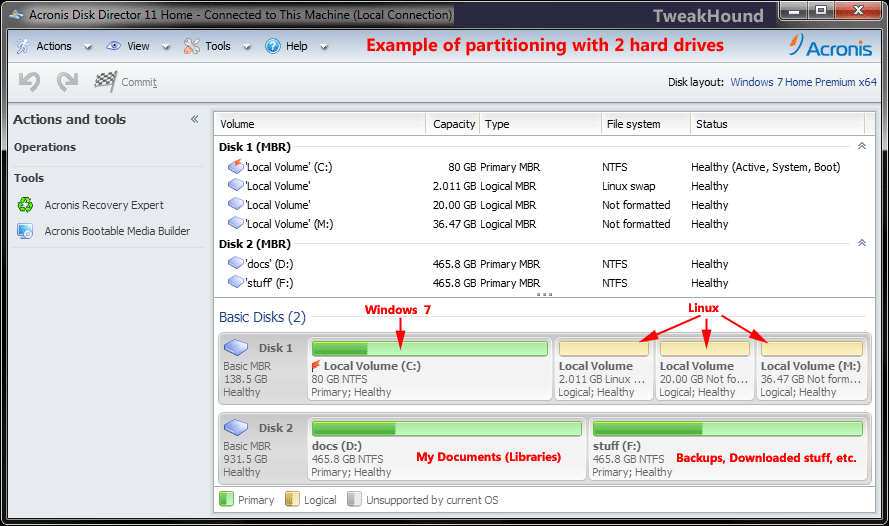Sort by the Capacity column header

452,124
